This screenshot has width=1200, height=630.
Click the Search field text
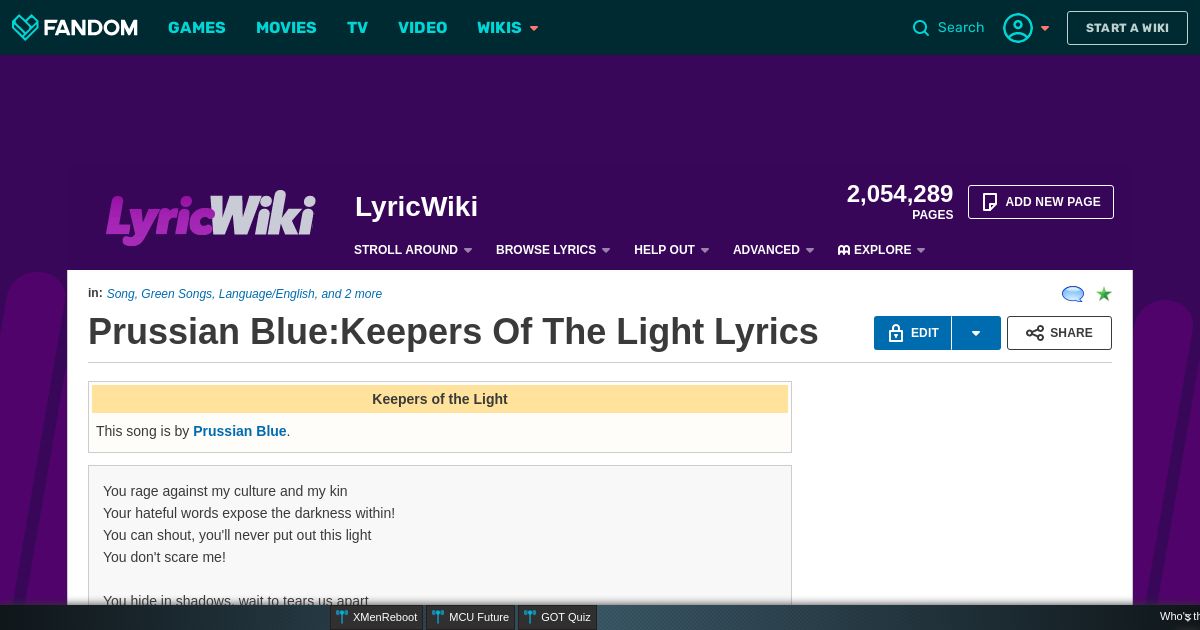click(961, 28)
